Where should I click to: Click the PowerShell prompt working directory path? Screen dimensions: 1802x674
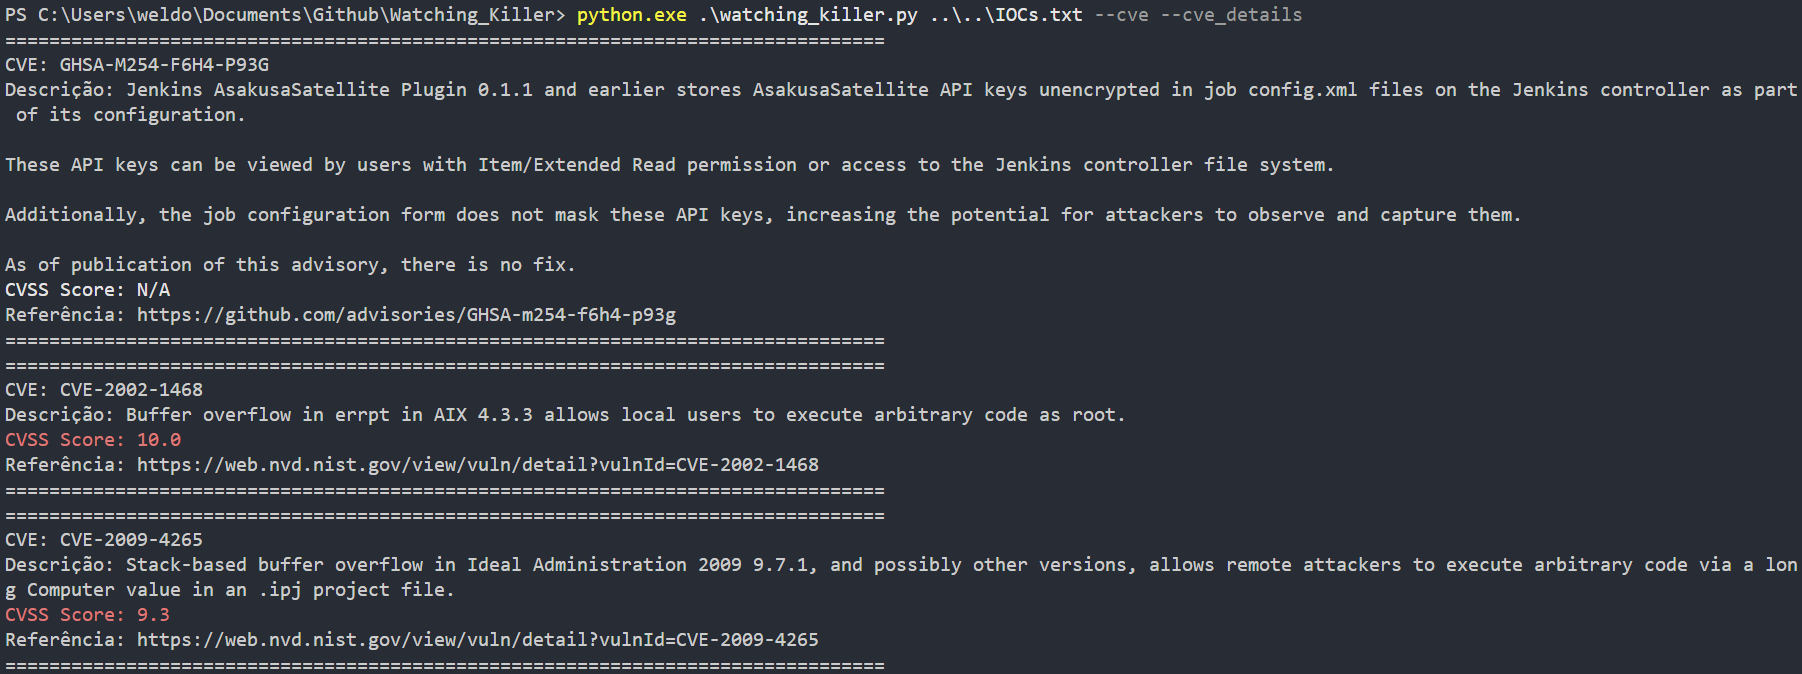[297, 15]
